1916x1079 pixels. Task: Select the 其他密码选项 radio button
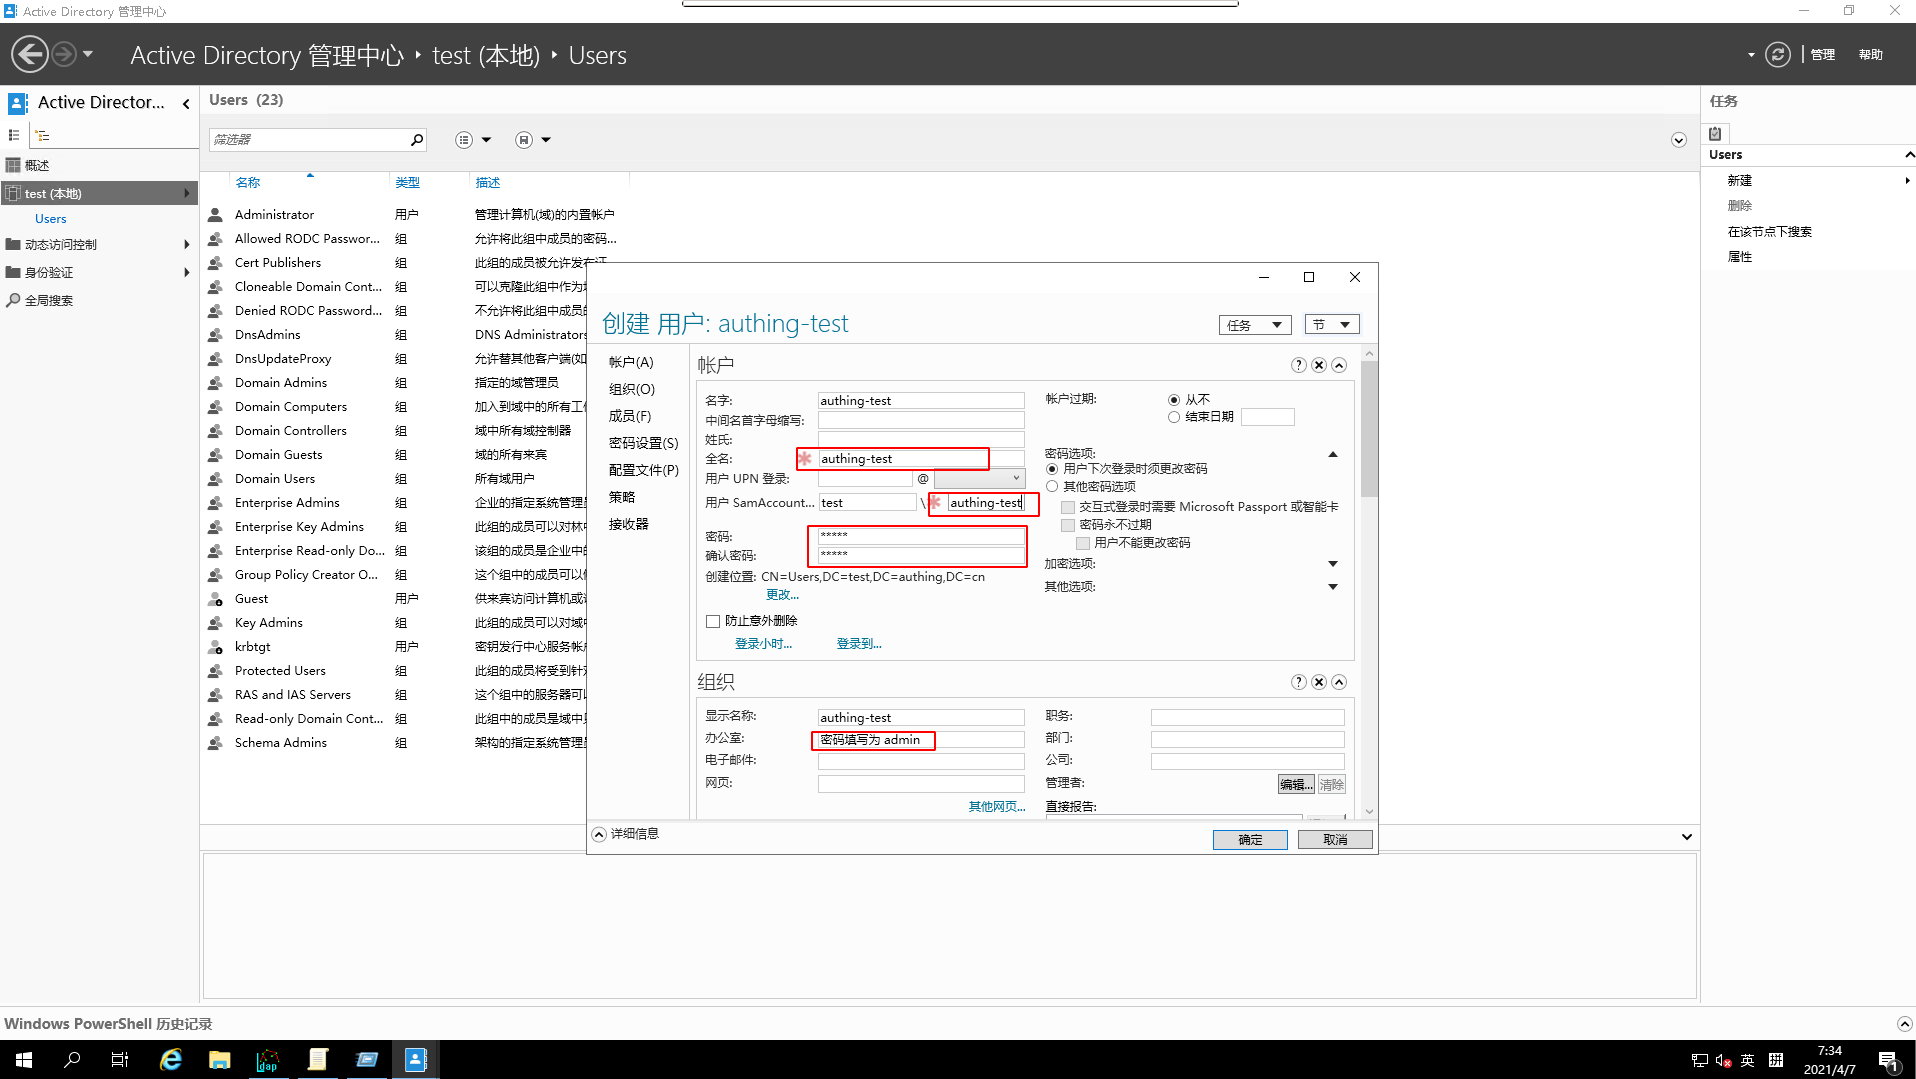[x=1052, y=487]
